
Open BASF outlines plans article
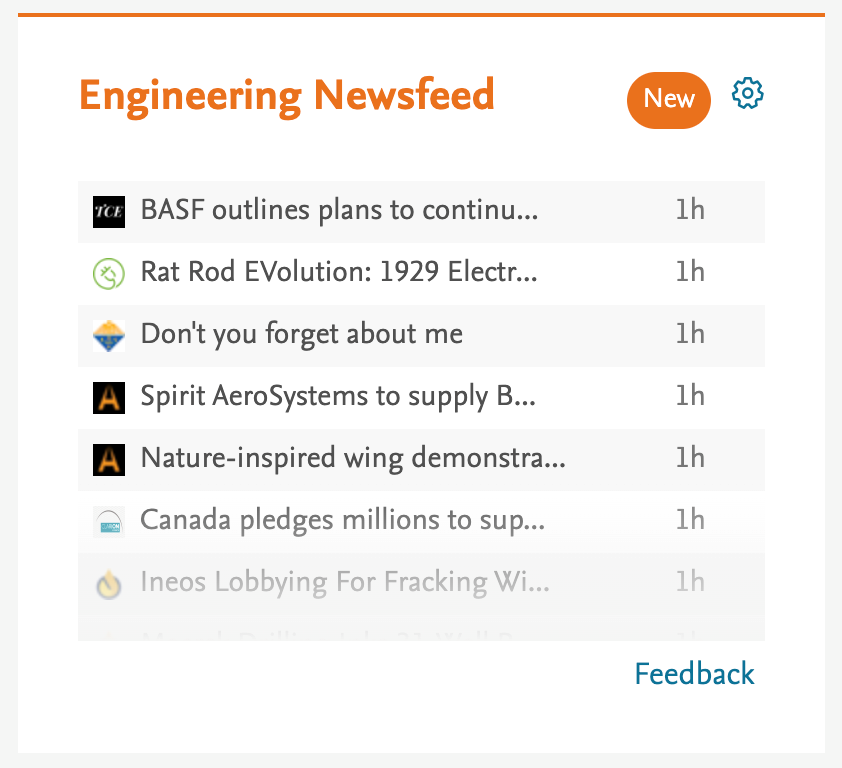(339, 211)
